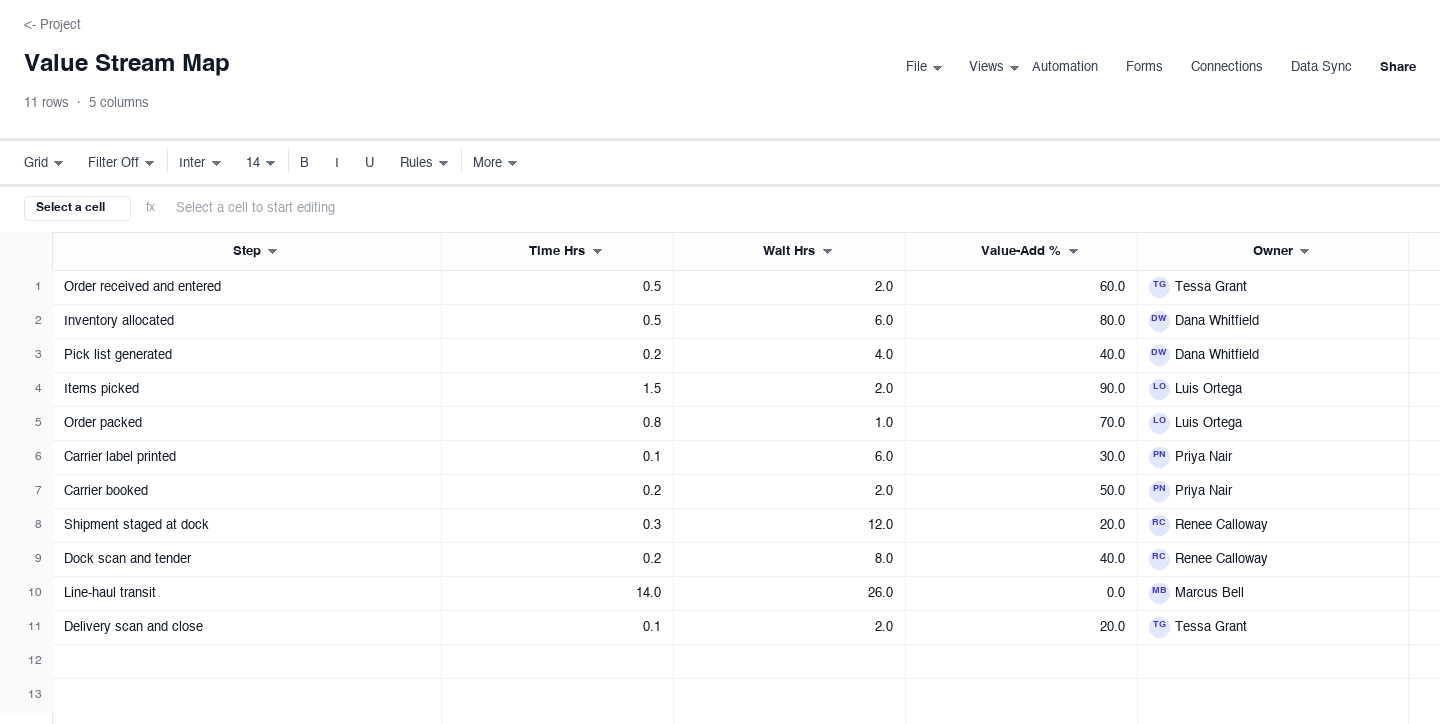Toggle underline formatting with U

370,162
